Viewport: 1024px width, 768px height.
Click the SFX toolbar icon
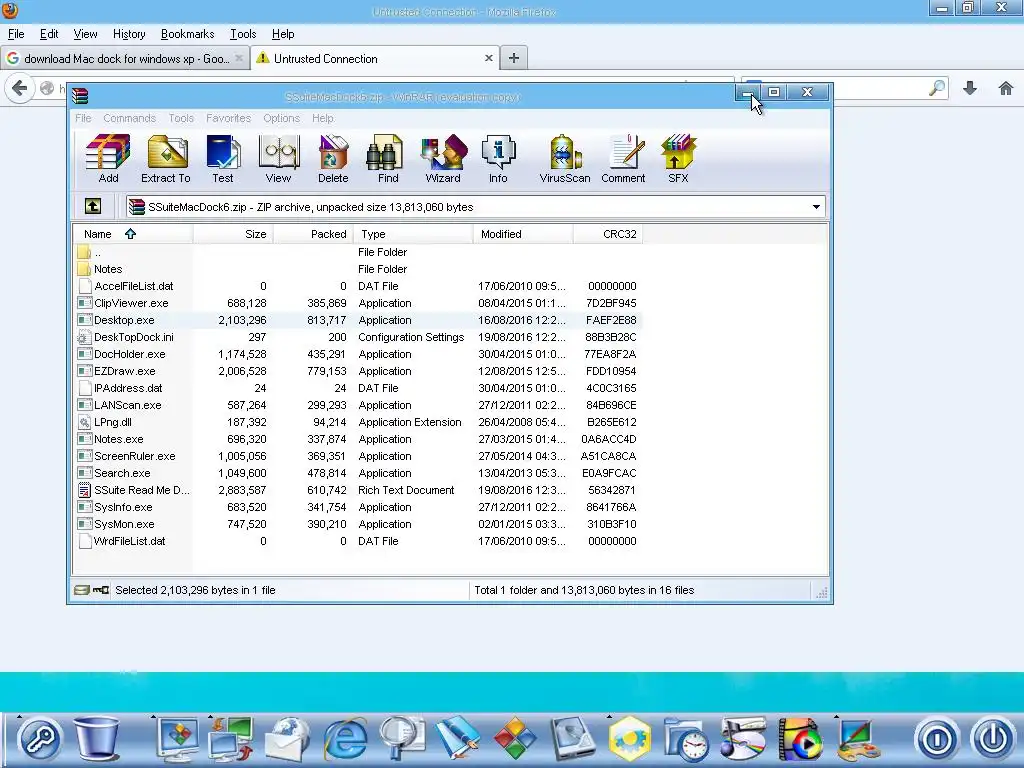pos(679,159)
